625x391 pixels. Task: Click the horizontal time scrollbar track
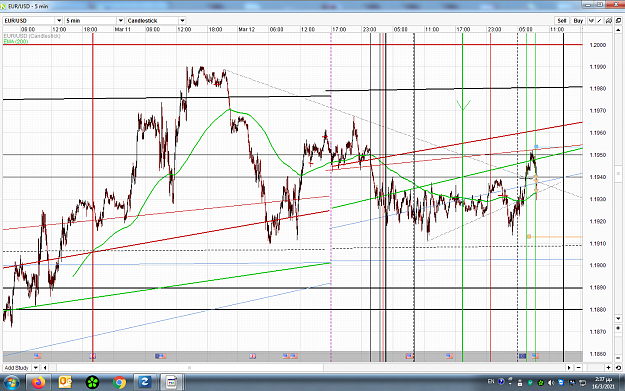pyautogui.click(x=307, y=368)
